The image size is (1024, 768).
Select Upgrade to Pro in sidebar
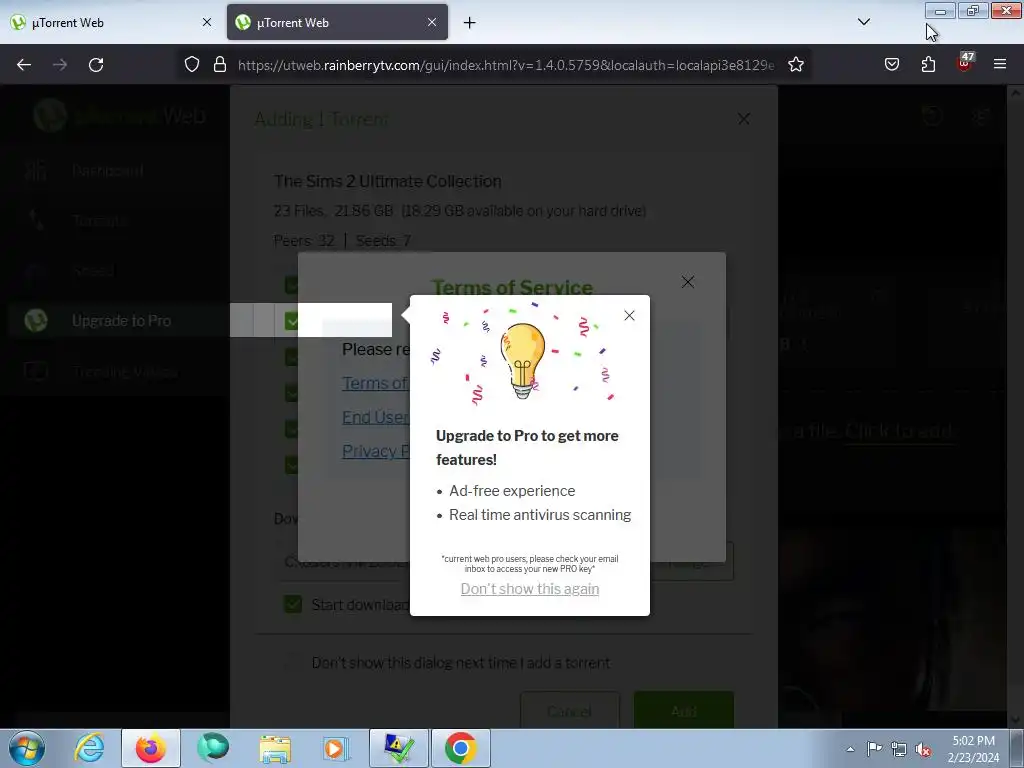pos(119,321)
